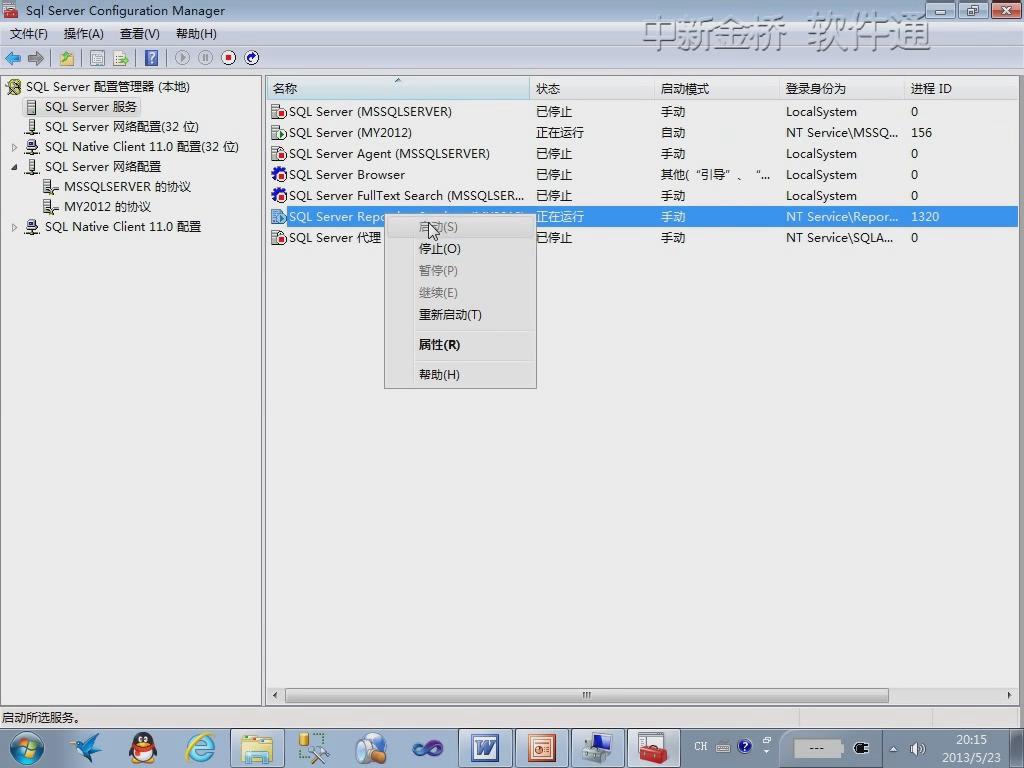
Task: Collapse the SQL Server 网络配置 node triangle
Action: click(x=14, y=167)
